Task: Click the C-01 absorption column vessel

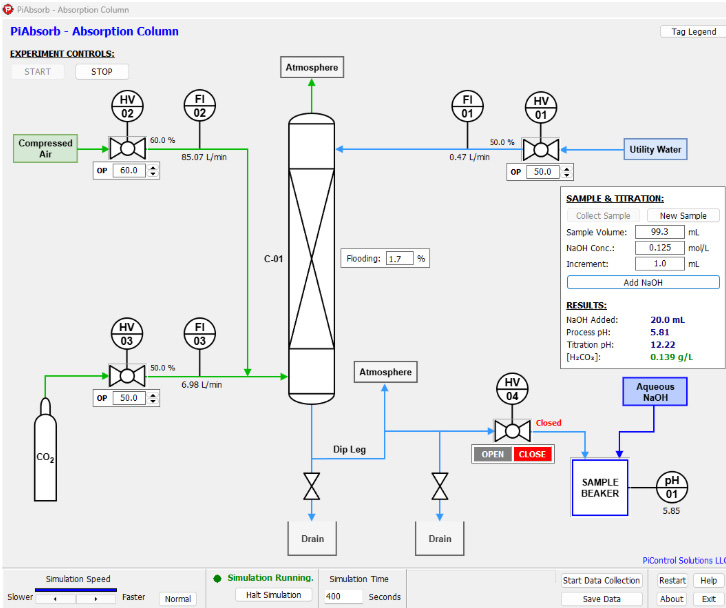Action: click(x=312, y=259)
